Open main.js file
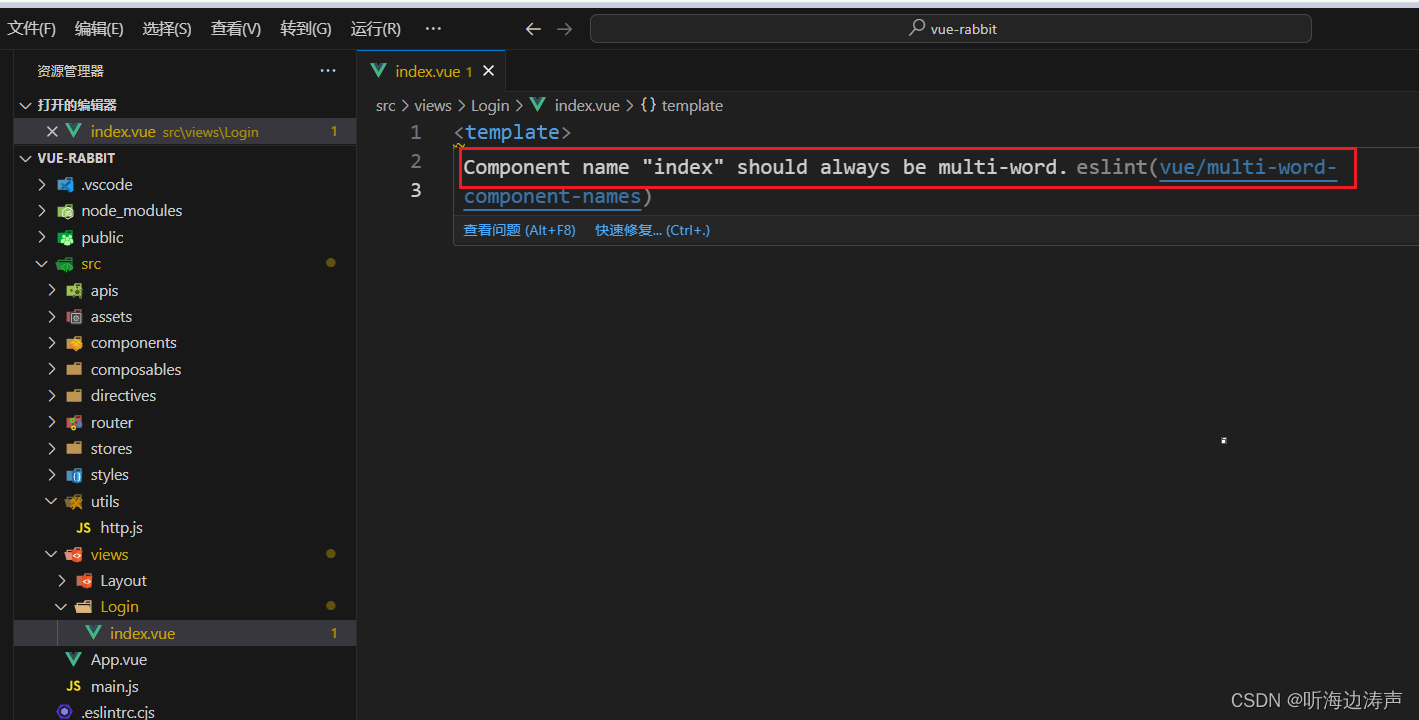Screen dimensions: 1419x720 tap(115, 687)
